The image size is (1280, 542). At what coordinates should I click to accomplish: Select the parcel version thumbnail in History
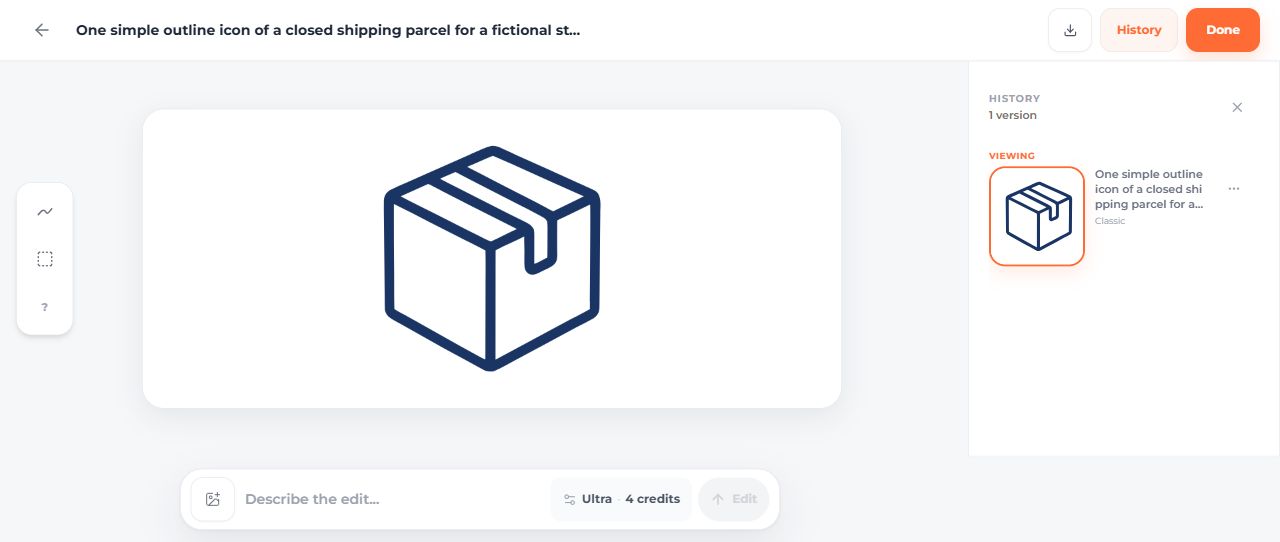click(x=1037, y=216)
